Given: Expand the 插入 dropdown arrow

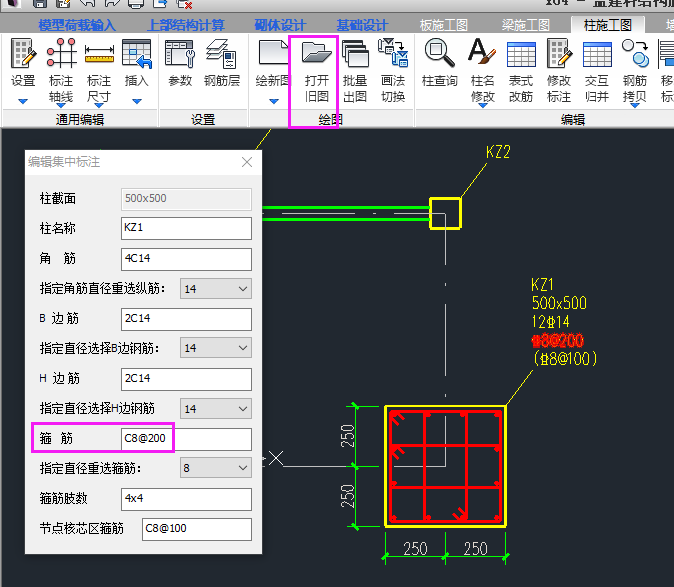Looking at the screenshot, I should (137, 101).
